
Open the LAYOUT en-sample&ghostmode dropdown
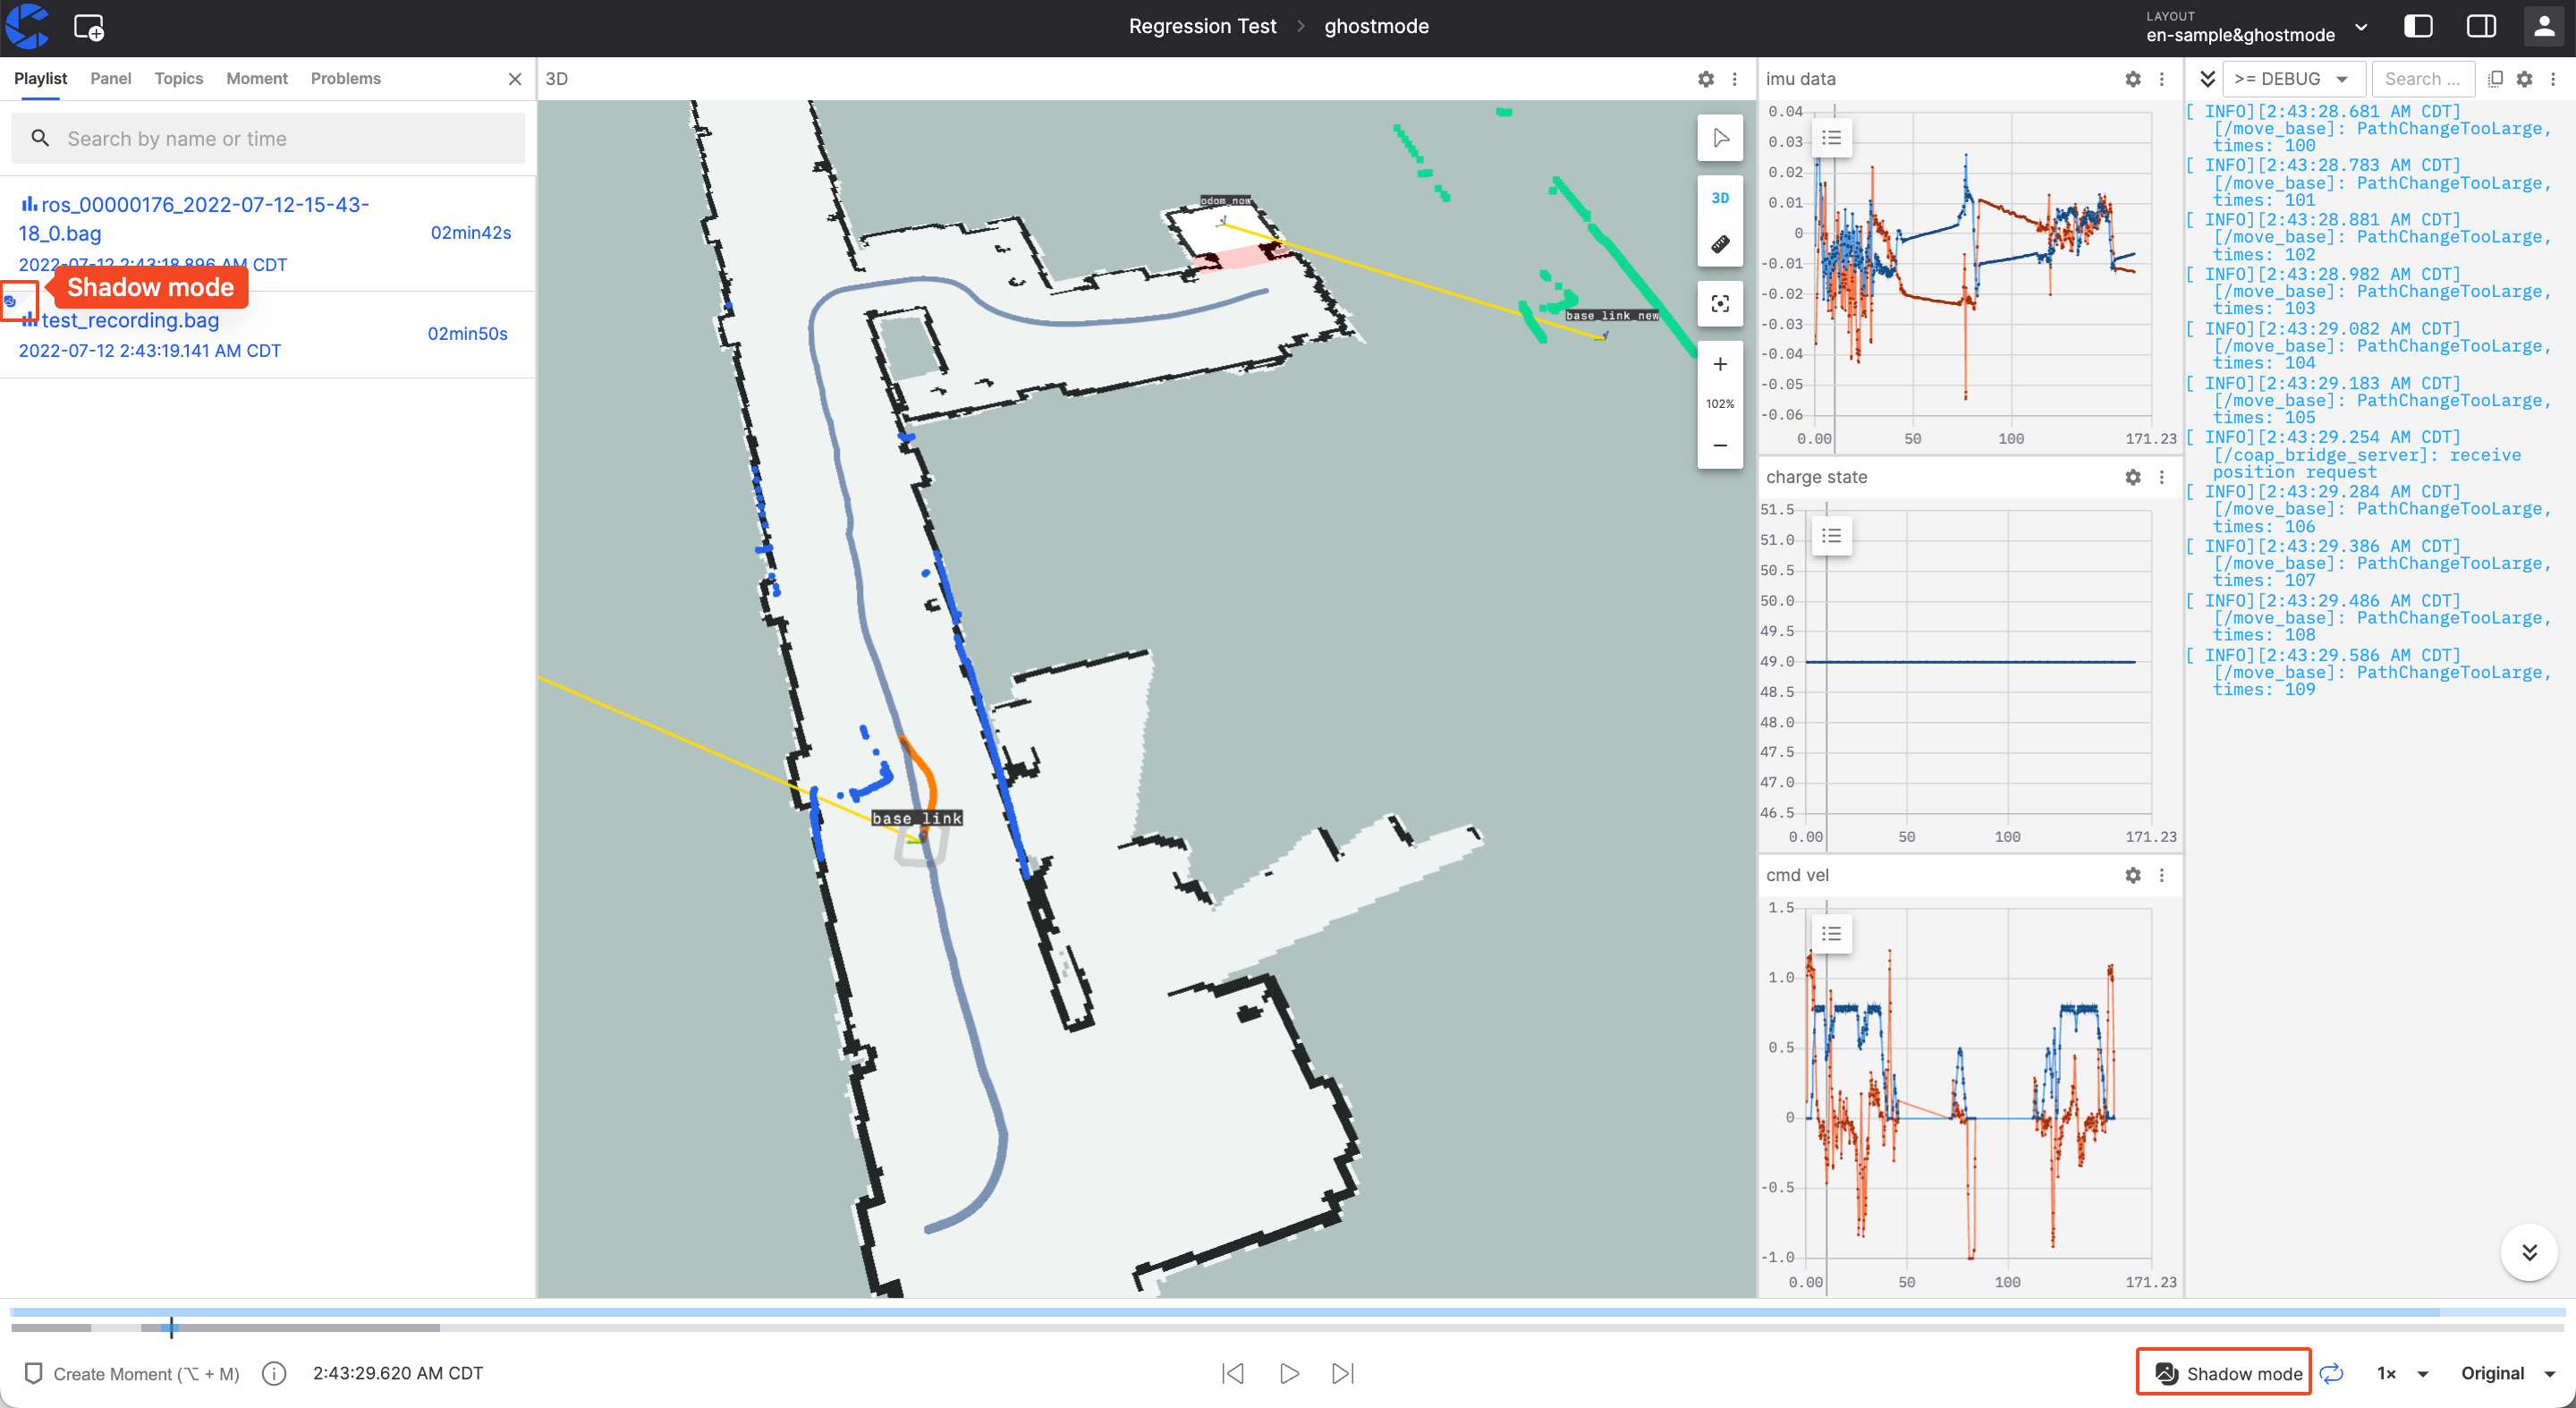[x=2257, y=27]
